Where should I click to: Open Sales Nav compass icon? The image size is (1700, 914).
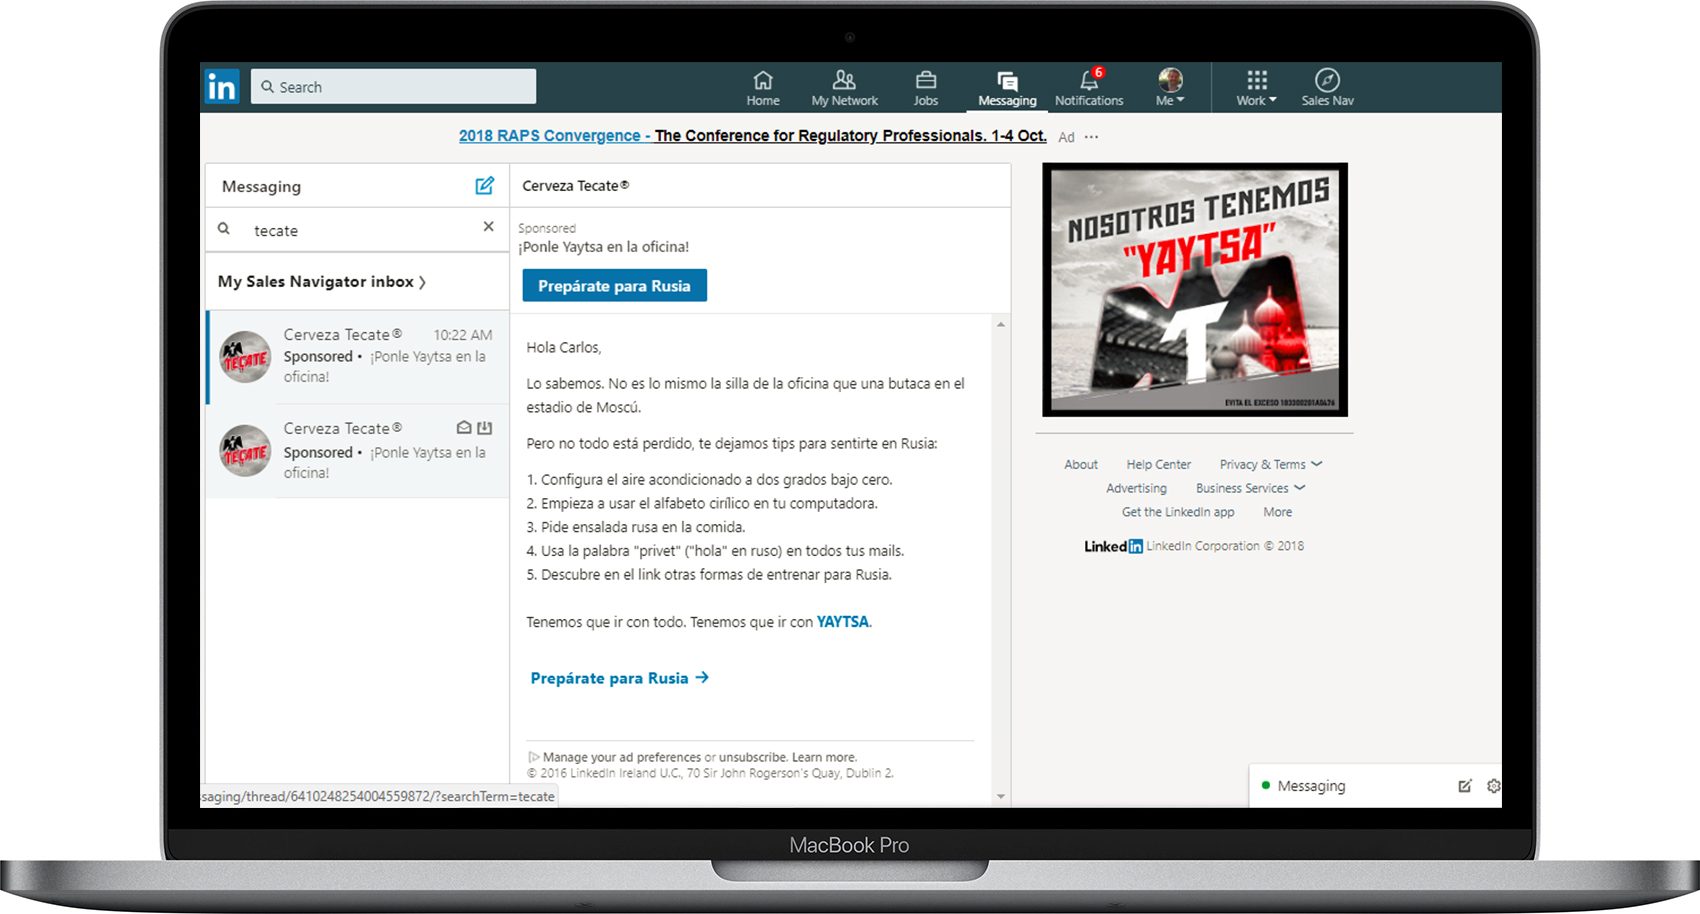coord(1327,87)
